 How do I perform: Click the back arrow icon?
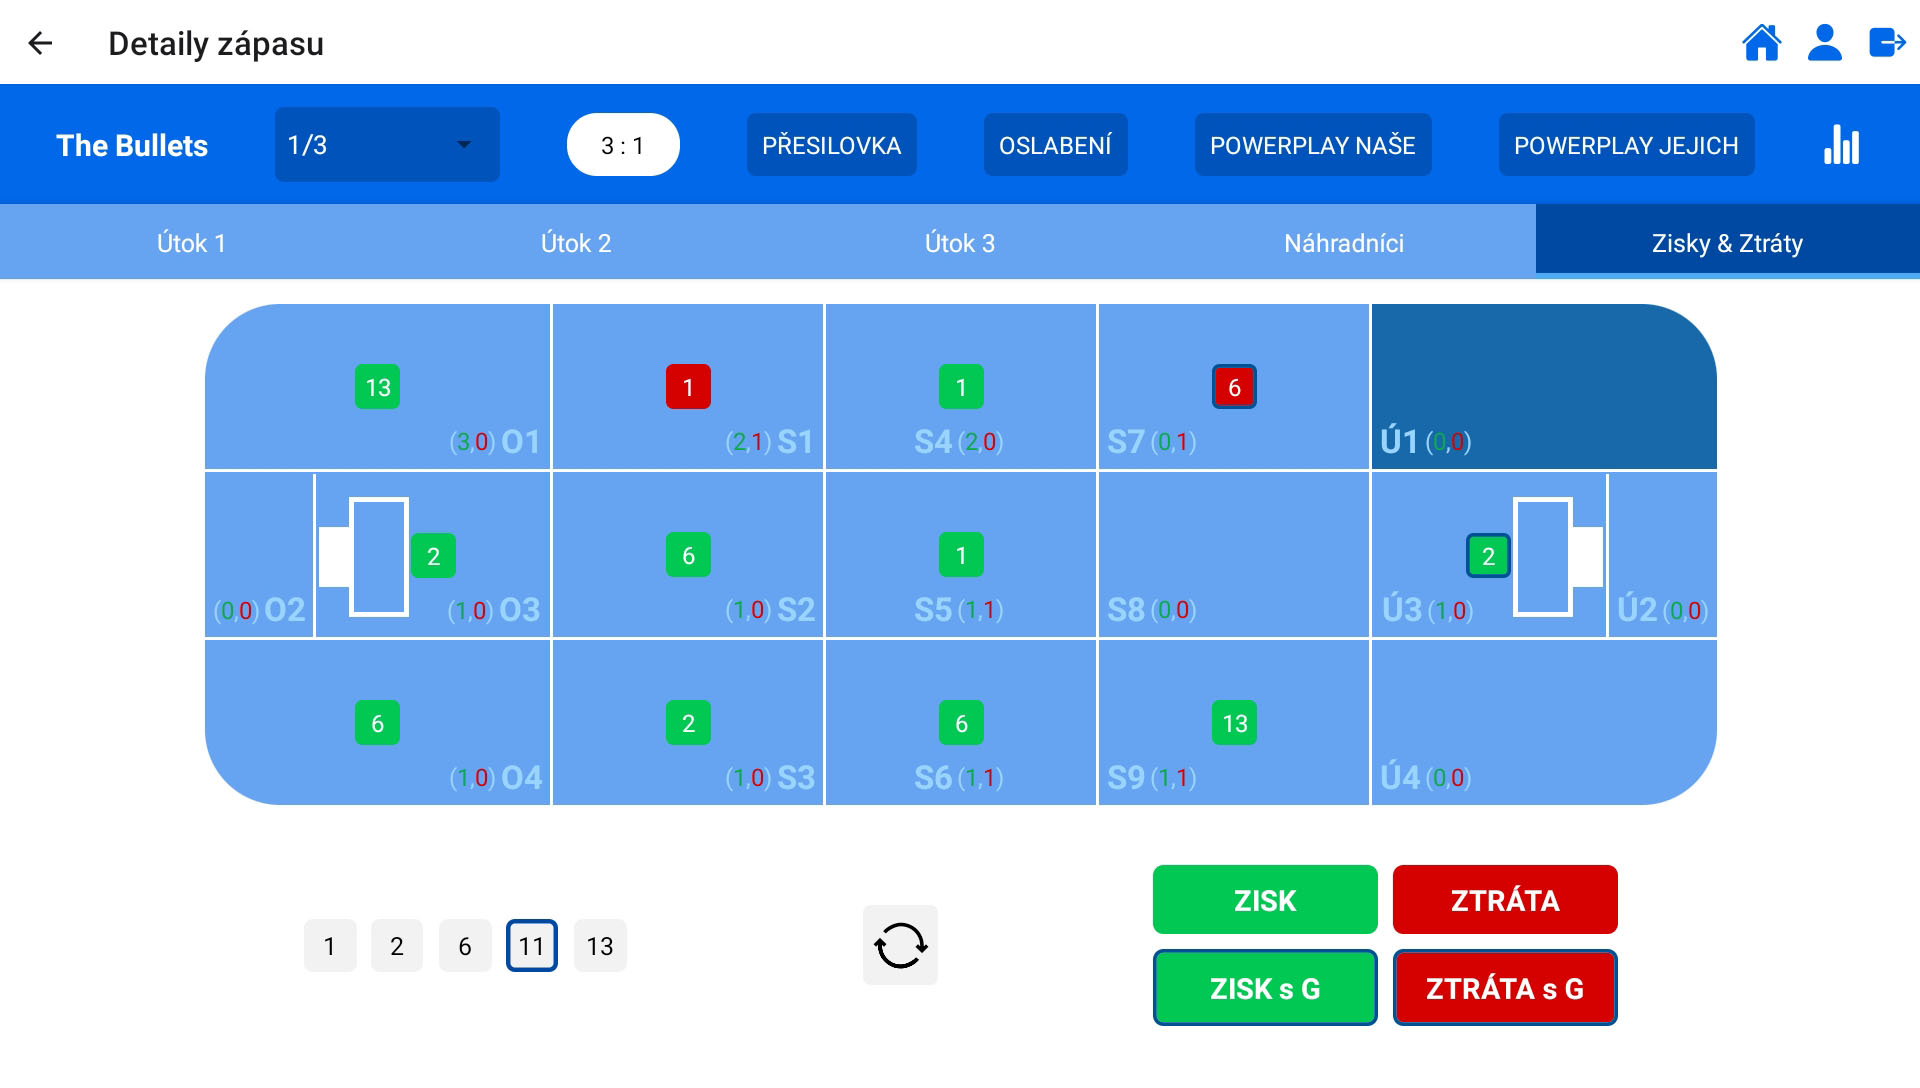click(x=40, y=43)
